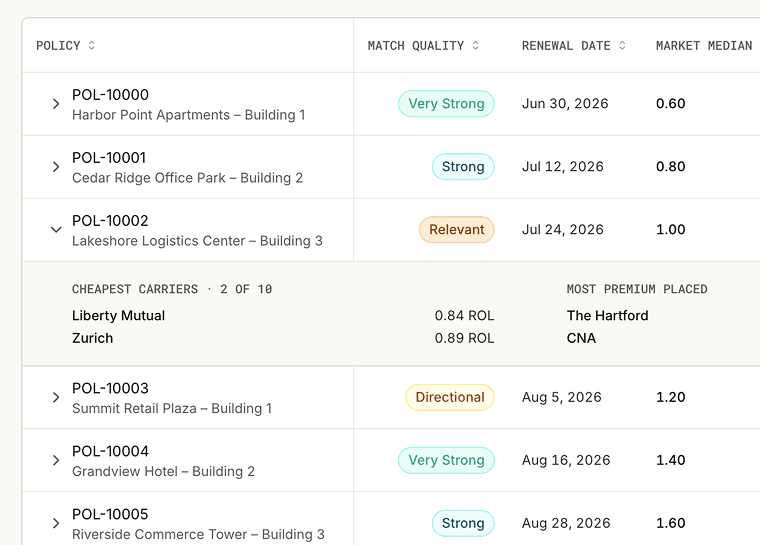Screen dimensions: 760x545
Task: Select Grandview Hotel – Building 2
Action: (163, 472)
